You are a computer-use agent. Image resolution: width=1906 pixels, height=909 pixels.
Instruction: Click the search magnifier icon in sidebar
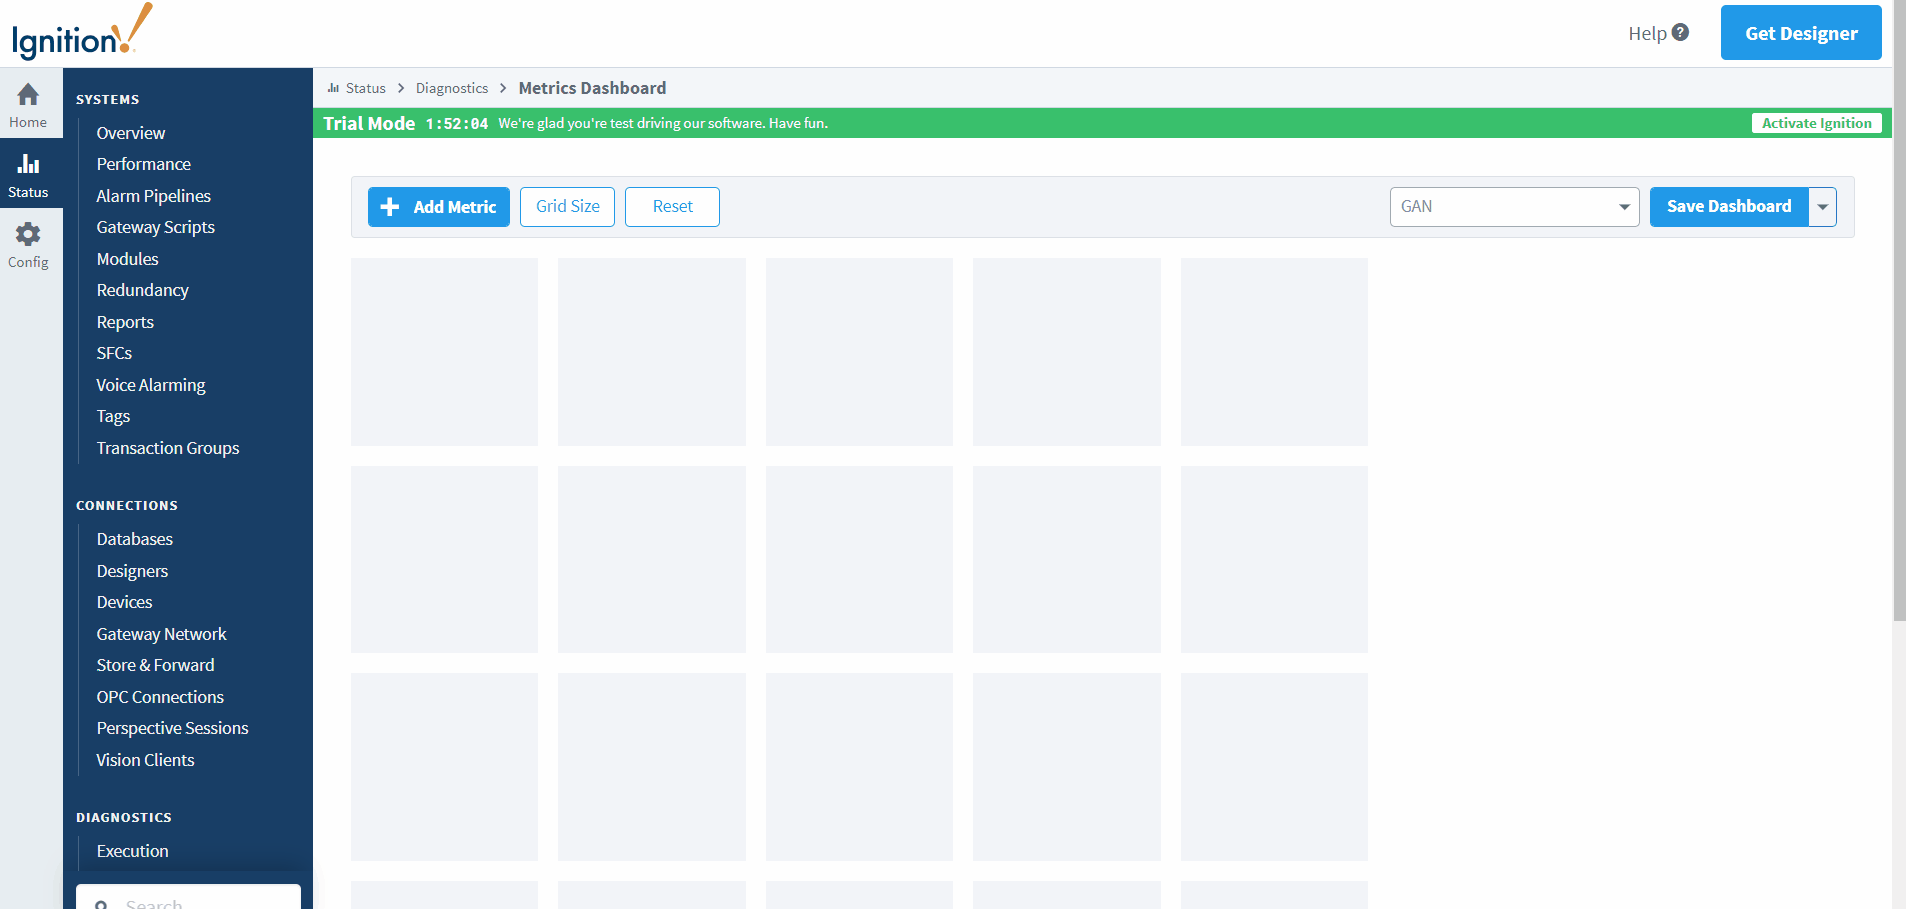(101, 904)
